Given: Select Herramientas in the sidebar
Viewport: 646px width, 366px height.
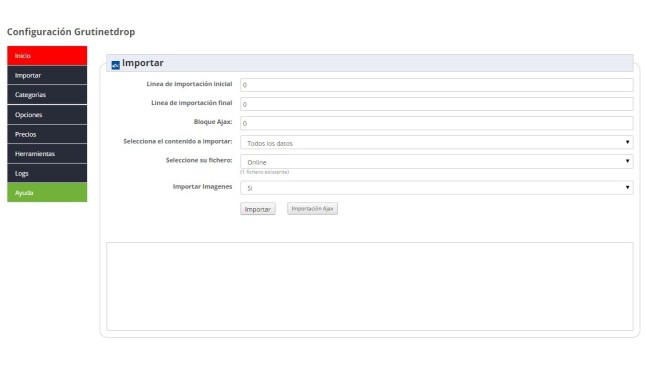Looking at the screenshot, I should 47,154.
